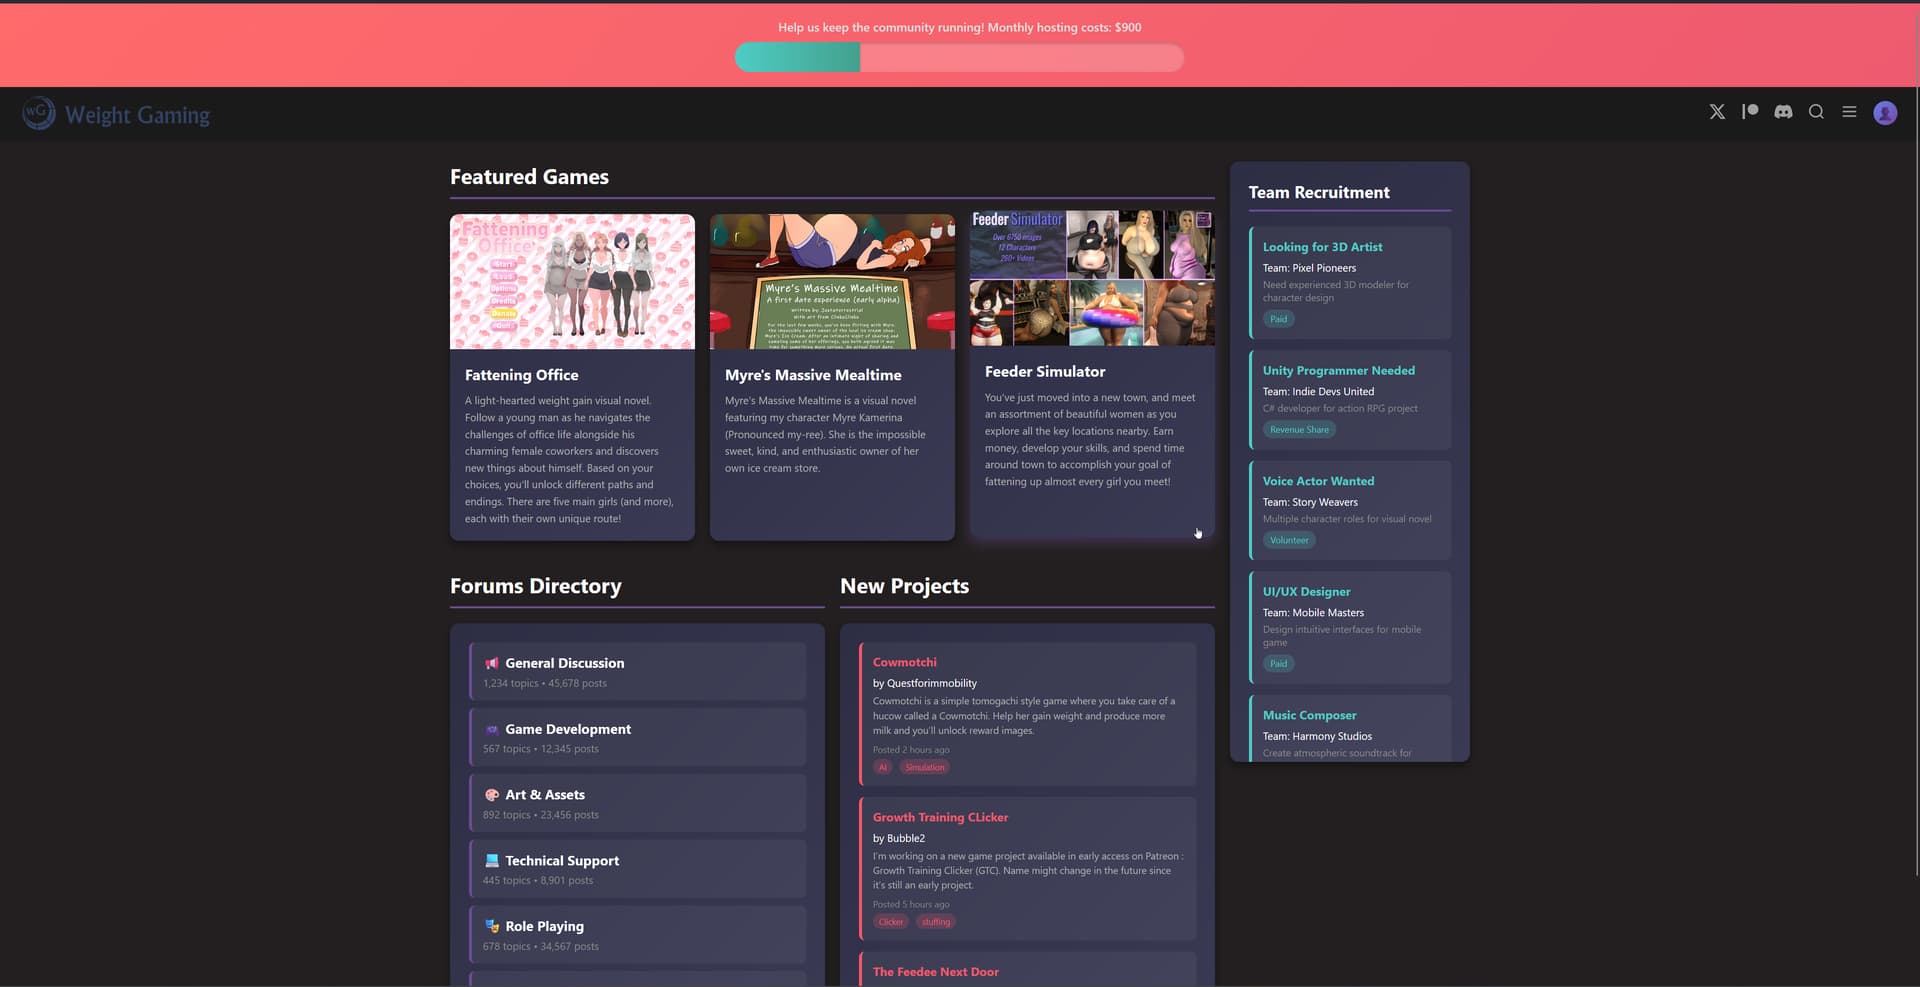Open the Role Playing forum
Screen dimensions: 1920x987
pos(544,926)
